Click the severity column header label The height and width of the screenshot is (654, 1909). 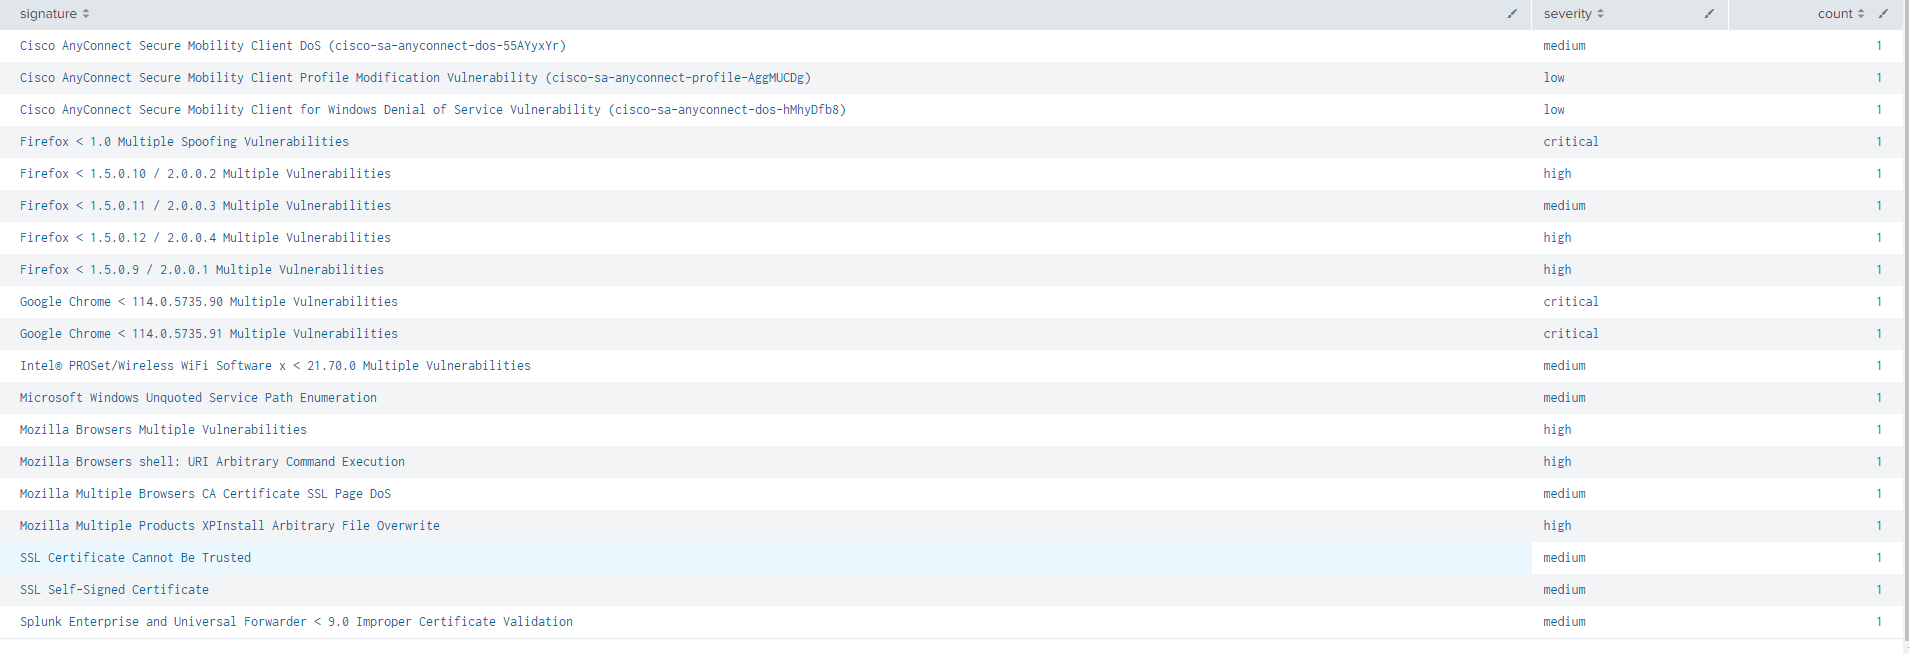tap(1567, 14)
